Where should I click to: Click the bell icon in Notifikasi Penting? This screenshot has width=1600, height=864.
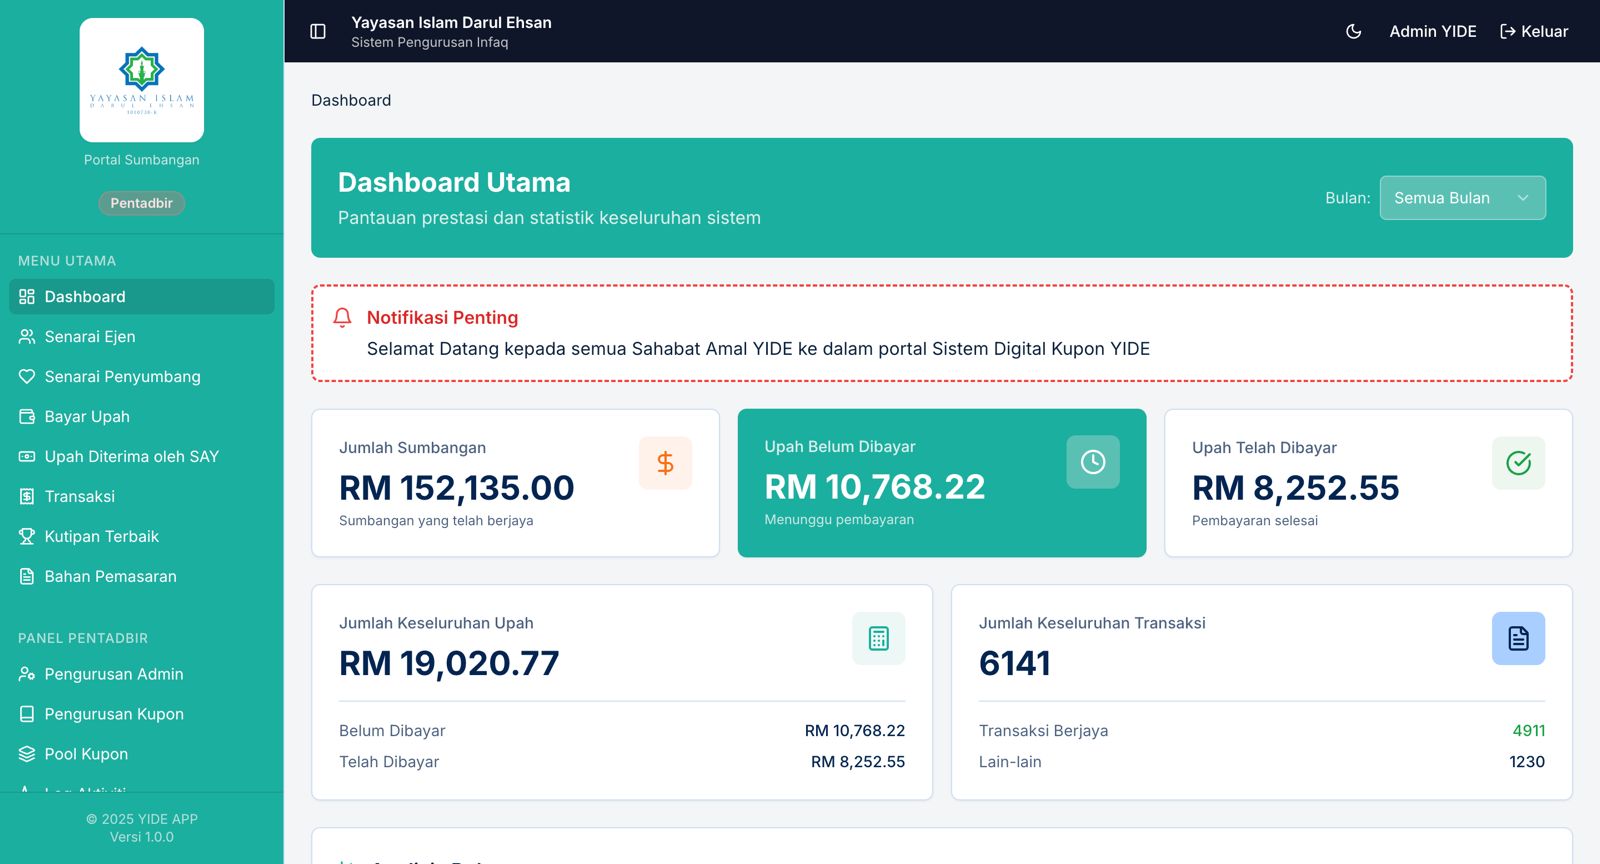point(342,317)
